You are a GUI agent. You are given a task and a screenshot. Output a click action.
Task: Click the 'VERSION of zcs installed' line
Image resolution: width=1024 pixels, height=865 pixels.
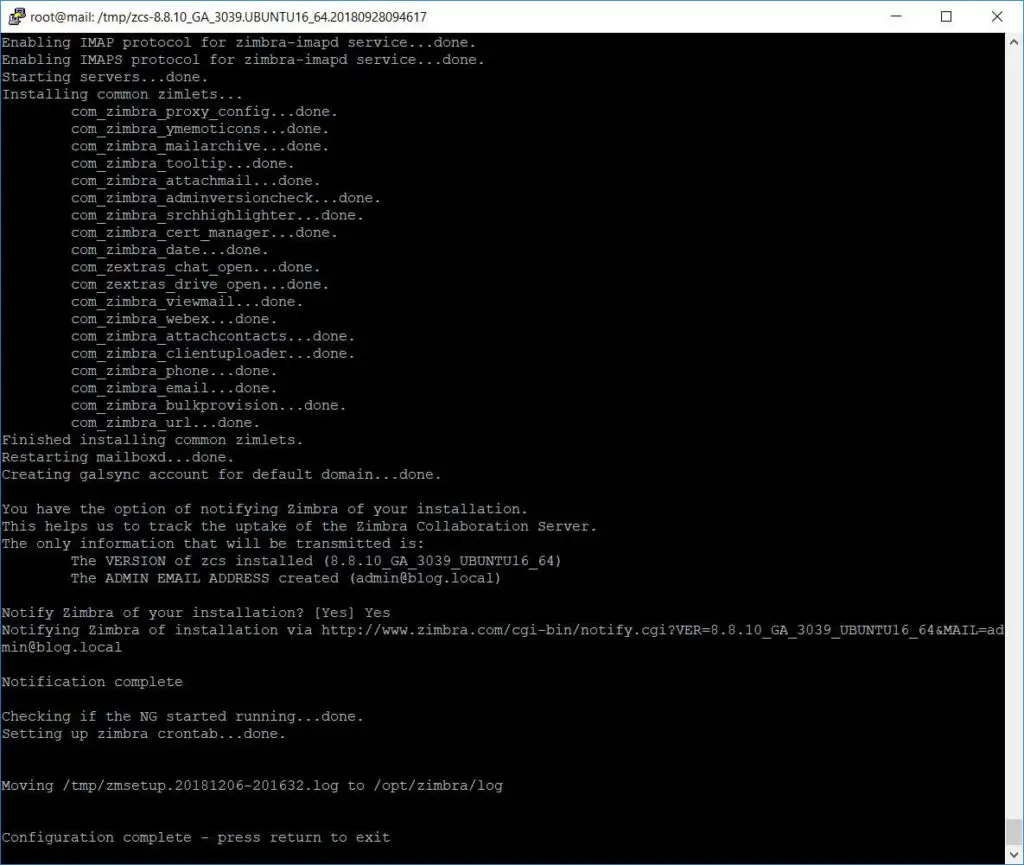pos(316,561)
